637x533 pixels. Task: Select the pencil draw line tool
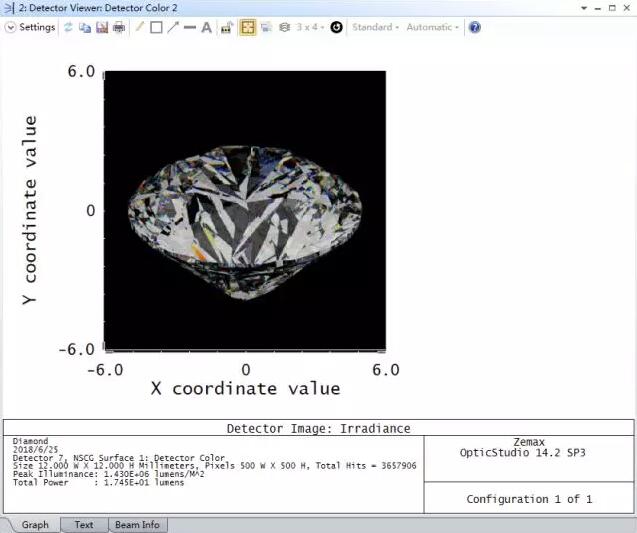[x=140, y=27]
